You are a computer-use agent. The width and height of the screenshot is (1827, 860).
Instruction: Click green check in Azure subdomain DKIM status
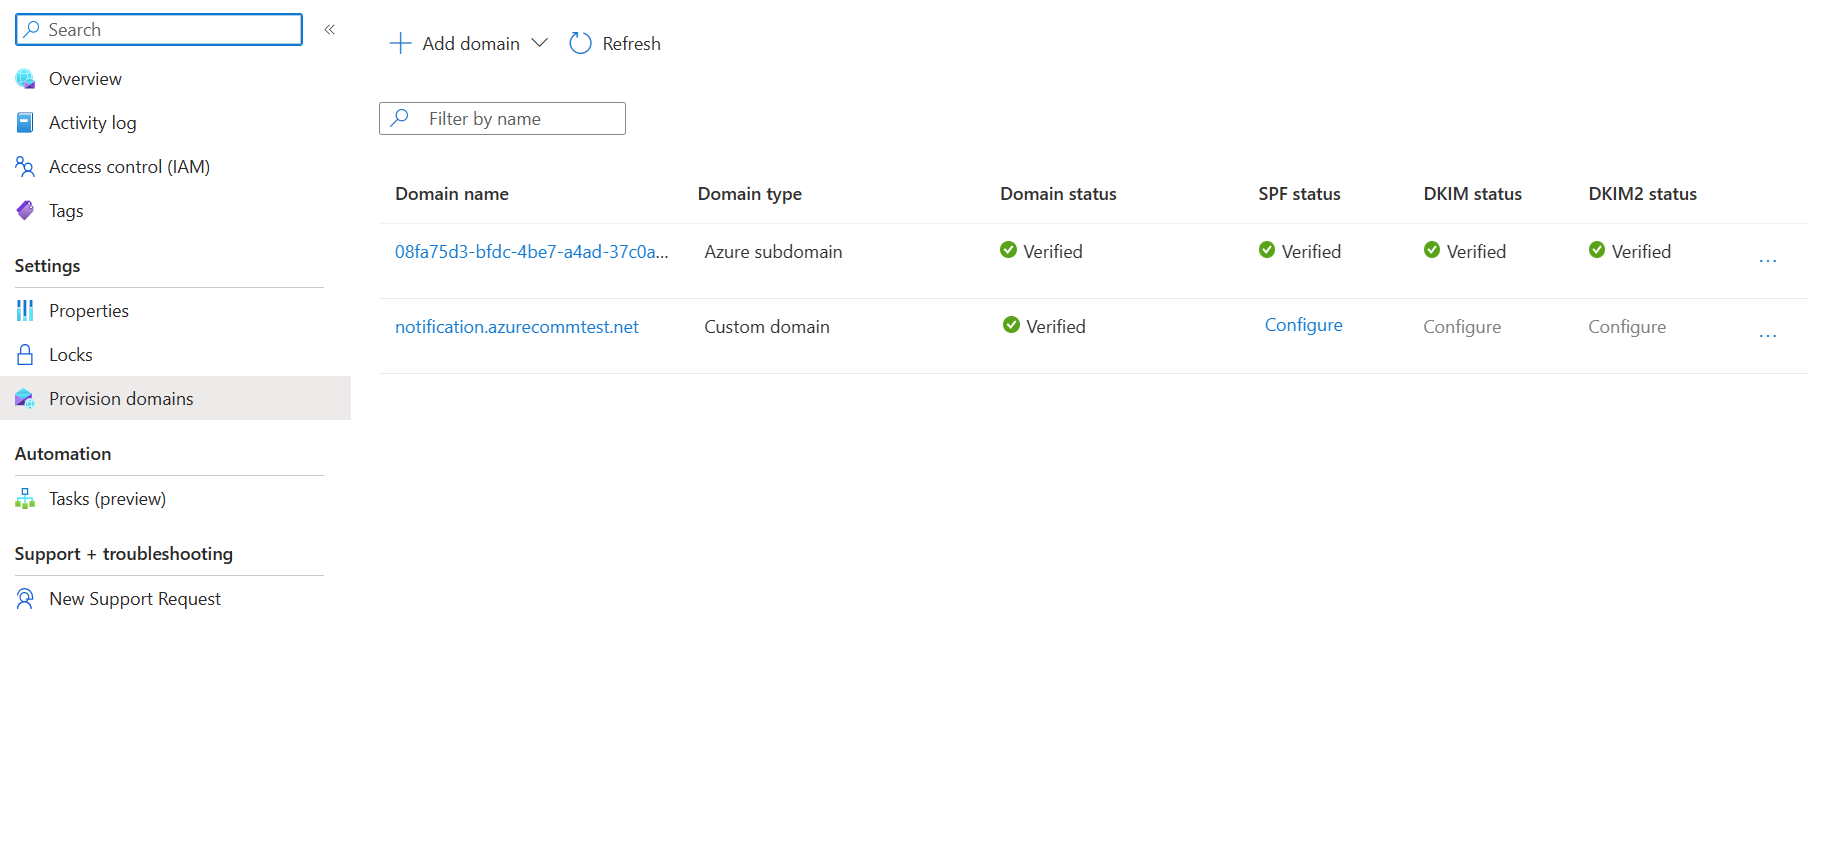coord(1432,250)
